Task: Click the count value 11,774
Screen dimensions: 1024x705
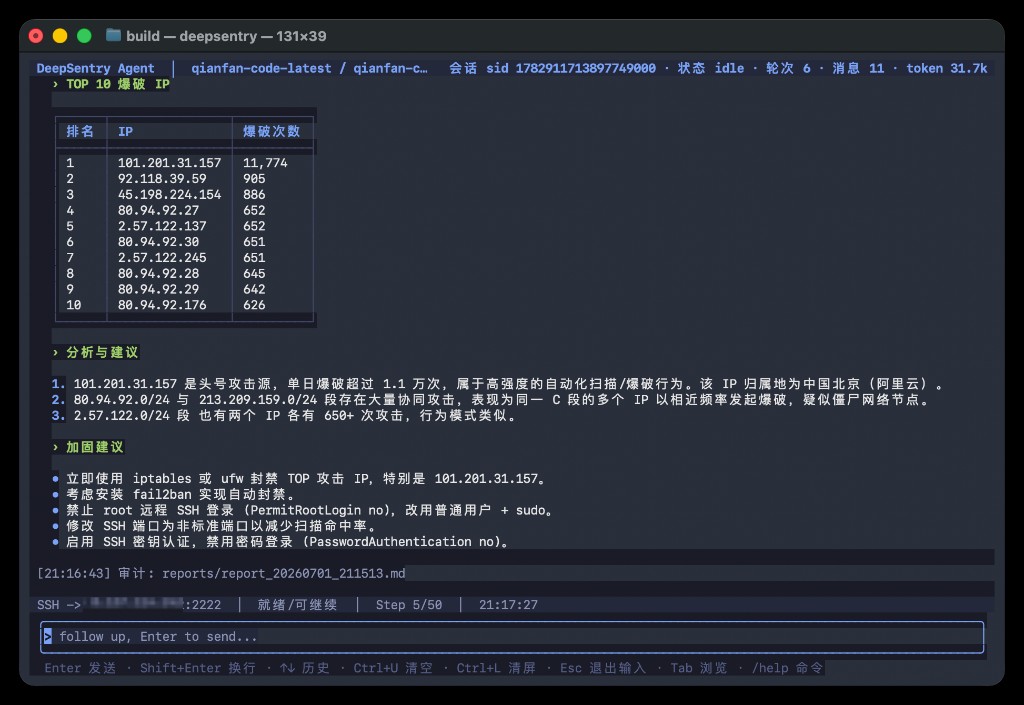Action: [265, 163]
